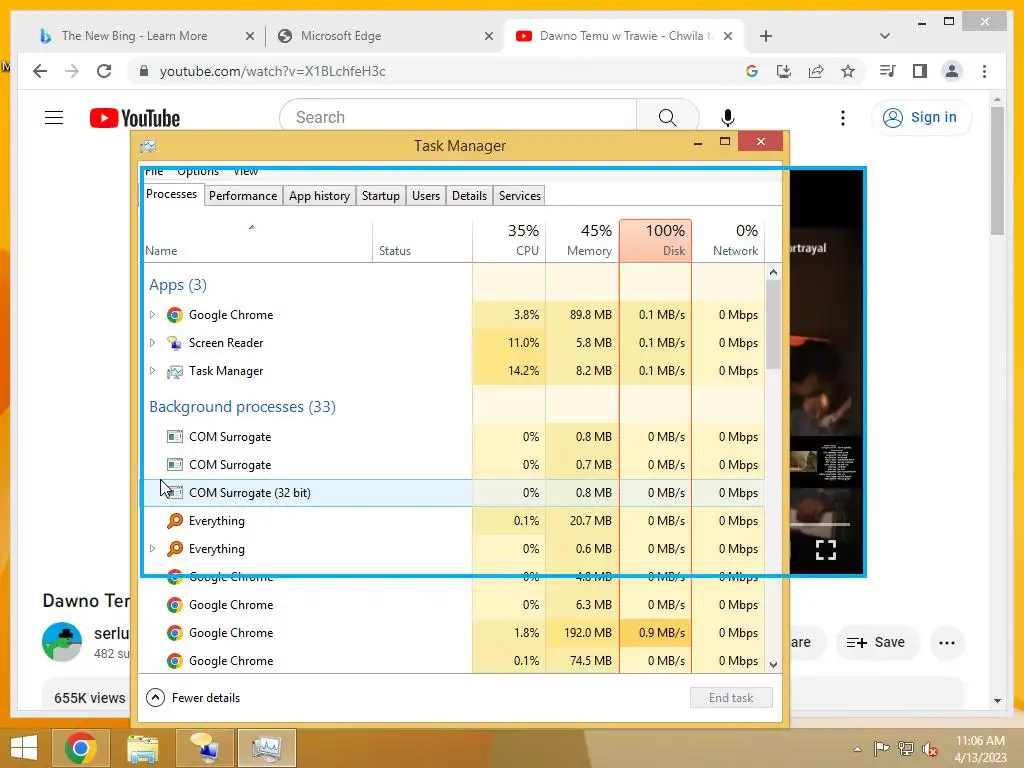This screenshot has width=1024, height=768.
Task: Go back with browser back arrow
Action: [40, 71]
